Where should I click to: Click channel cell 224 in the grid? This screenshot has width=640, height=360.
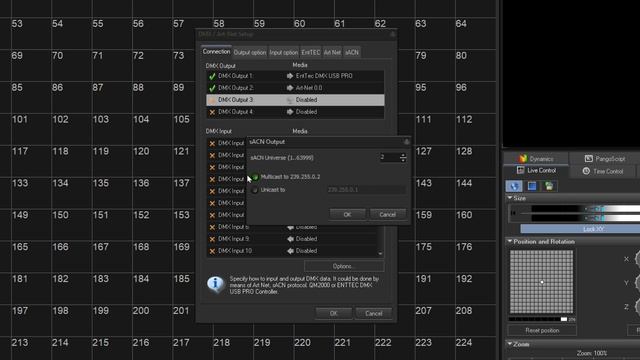475,348
